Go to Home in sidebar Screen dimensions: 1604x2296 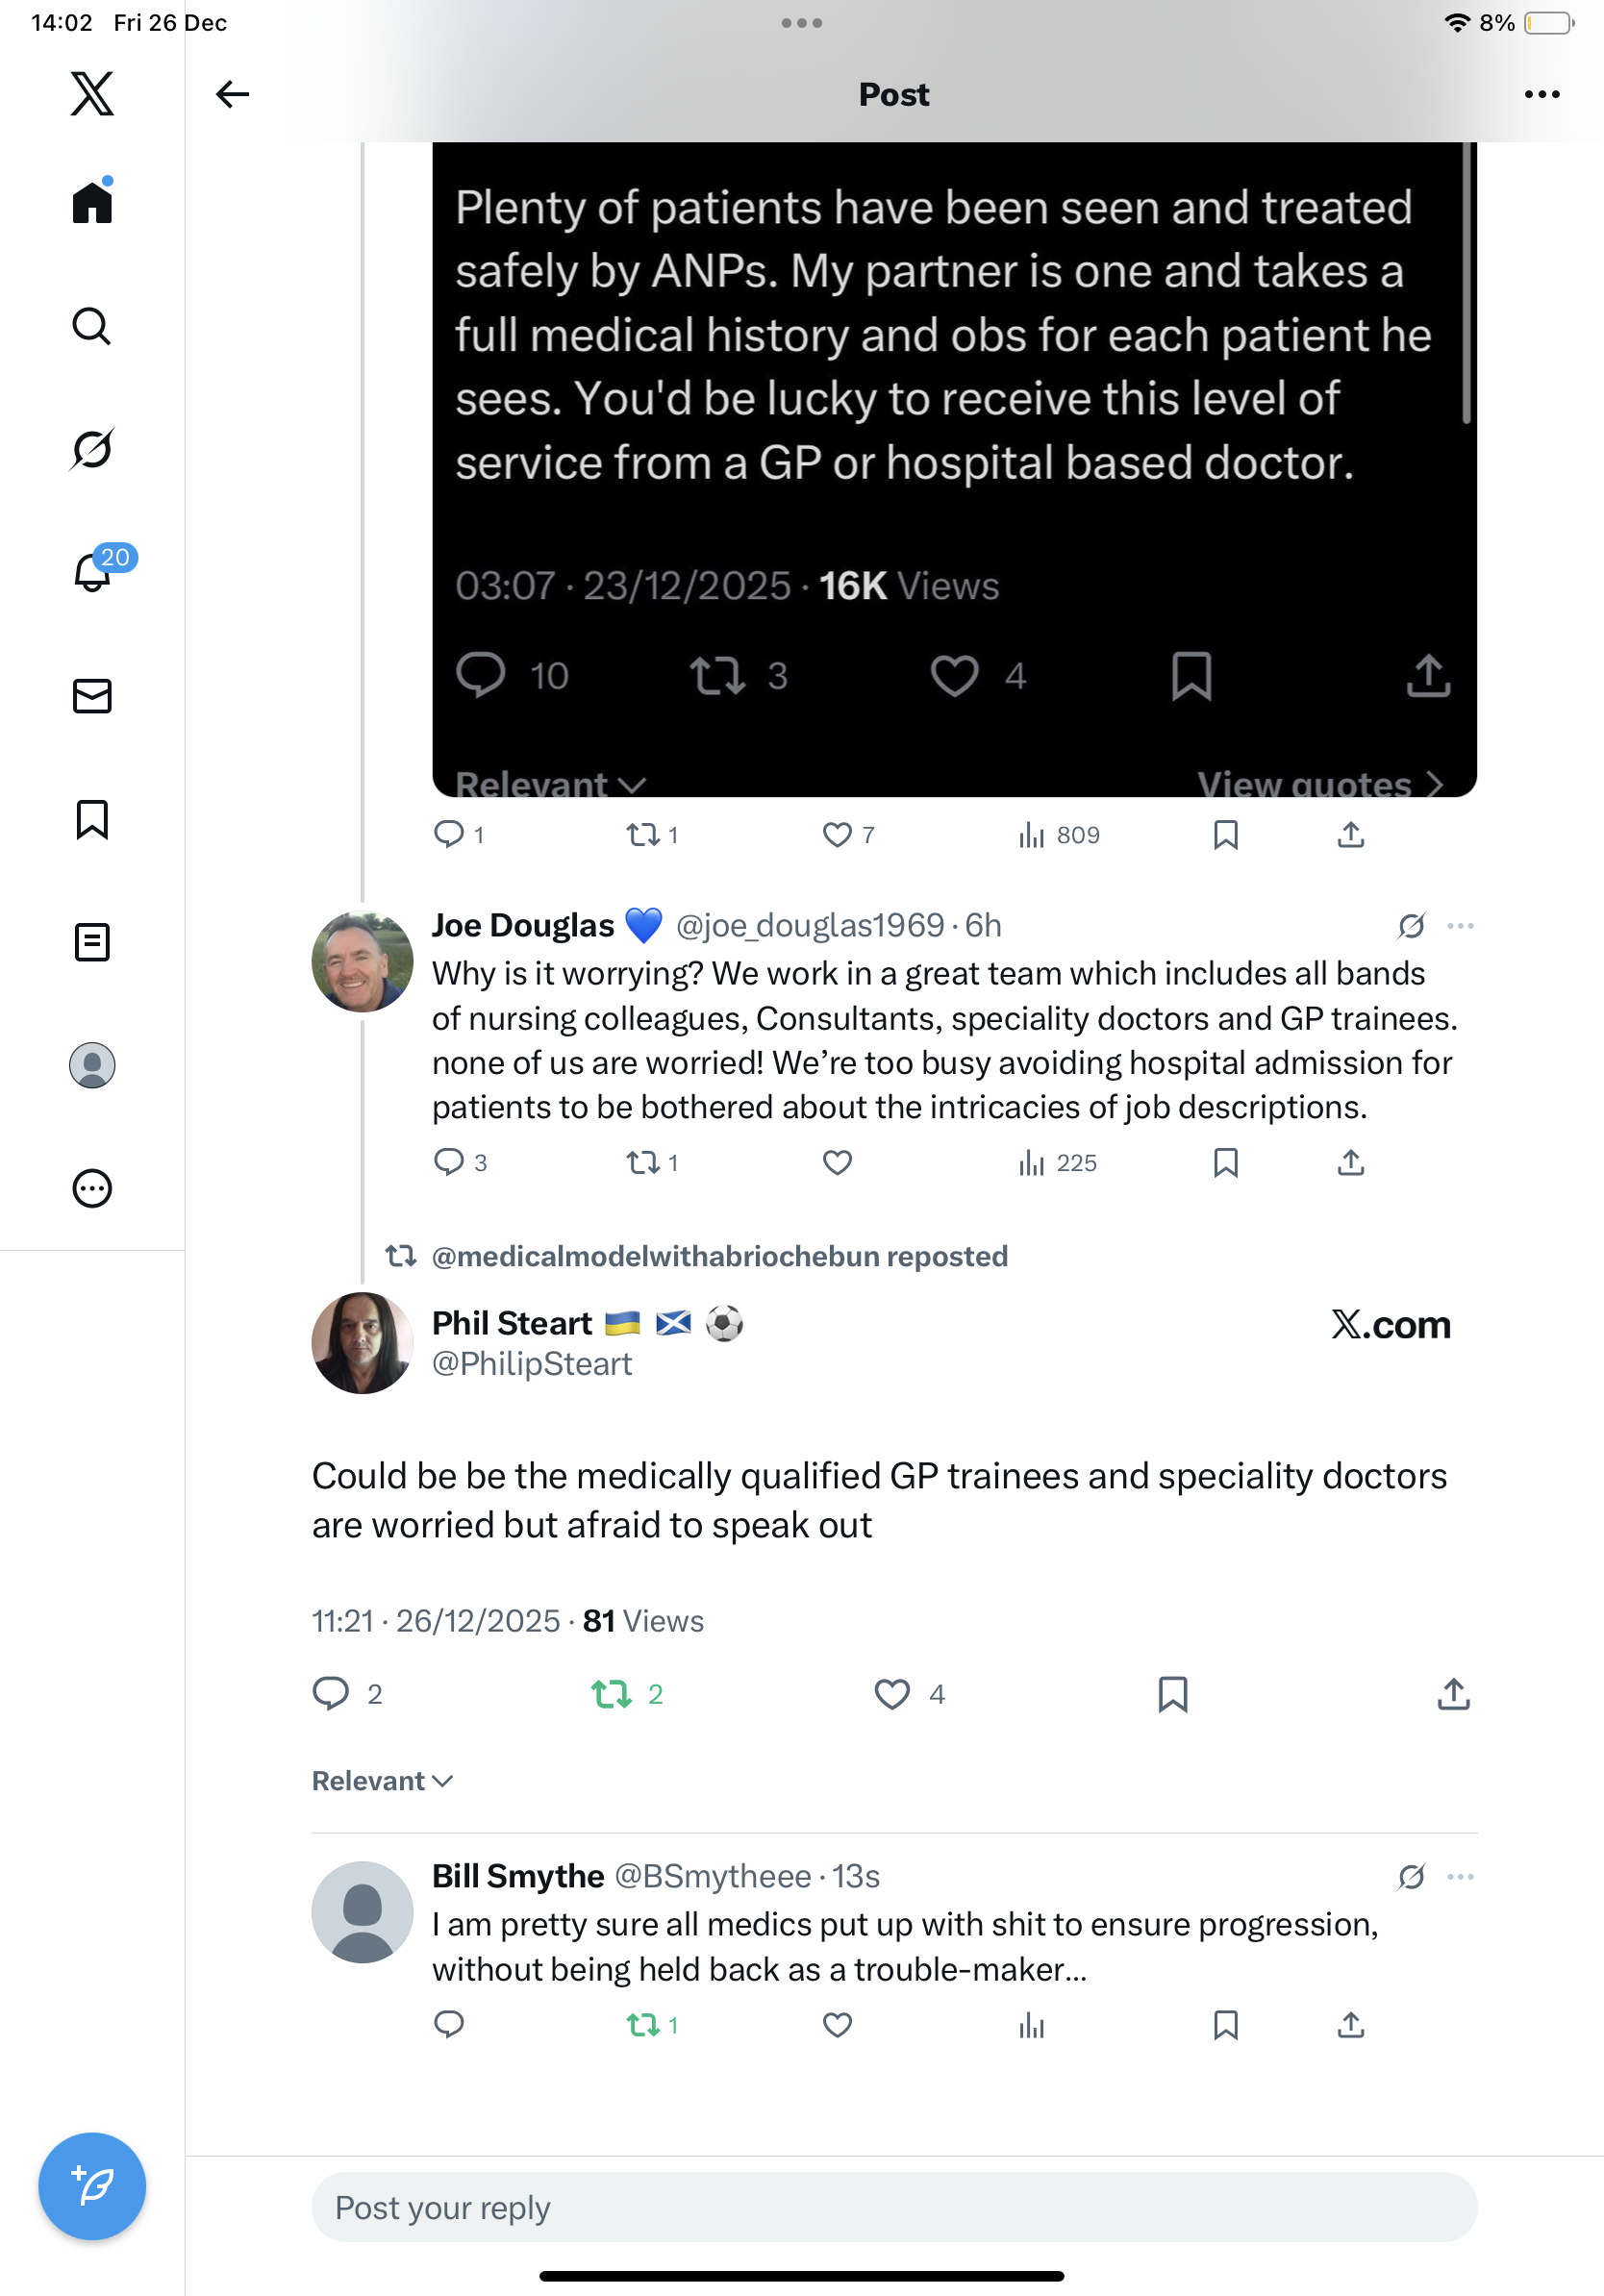pos(92,202)
